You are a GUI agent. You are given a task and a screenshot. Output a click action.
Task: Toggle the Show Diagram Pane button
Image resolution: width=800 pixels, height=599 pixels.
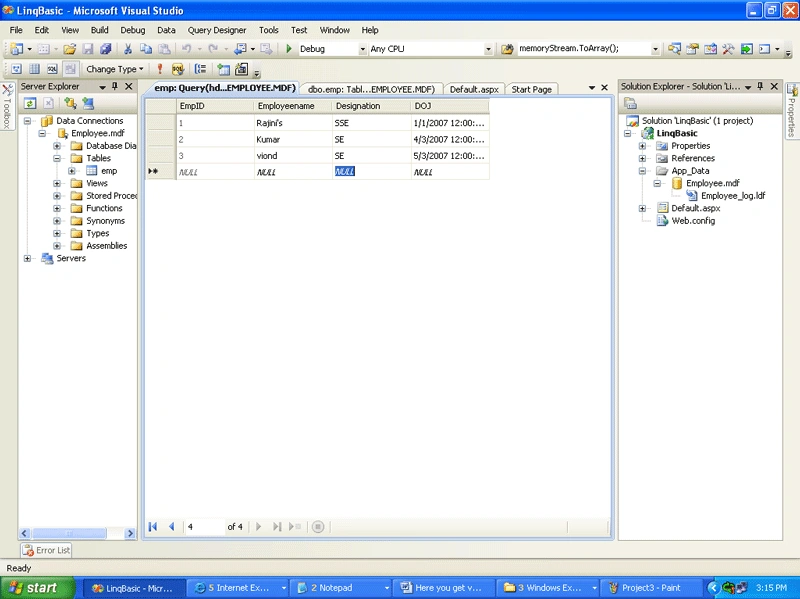point(16,69)
